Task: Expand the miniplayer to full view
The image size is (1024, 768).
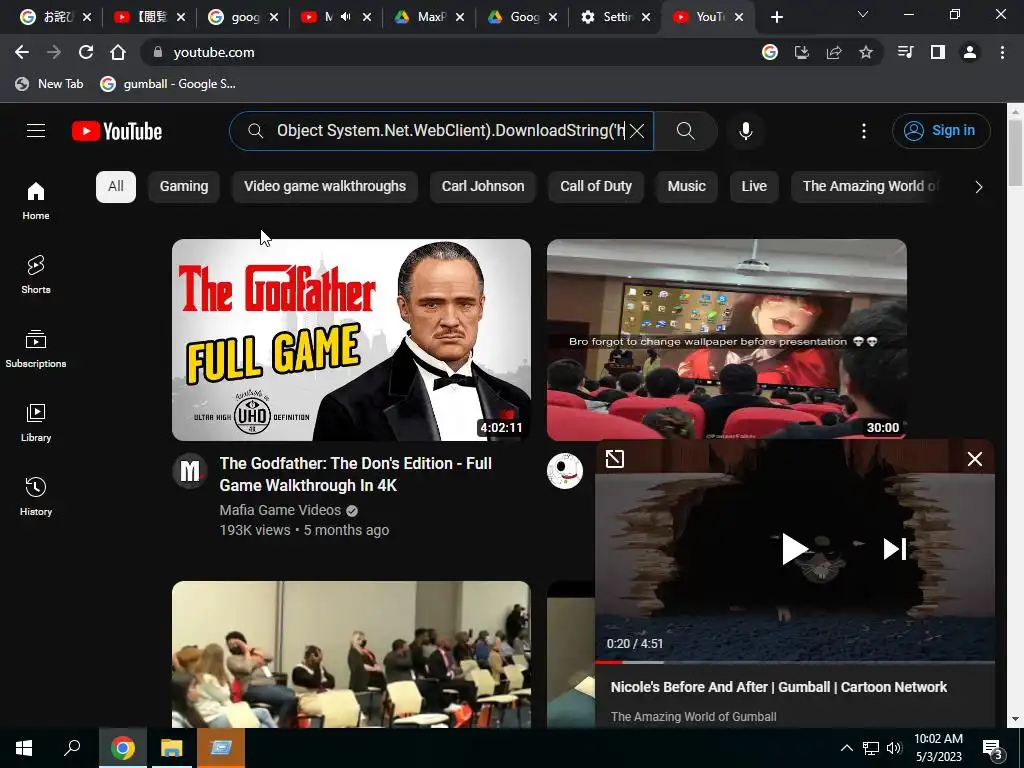Action: (615, 459)
